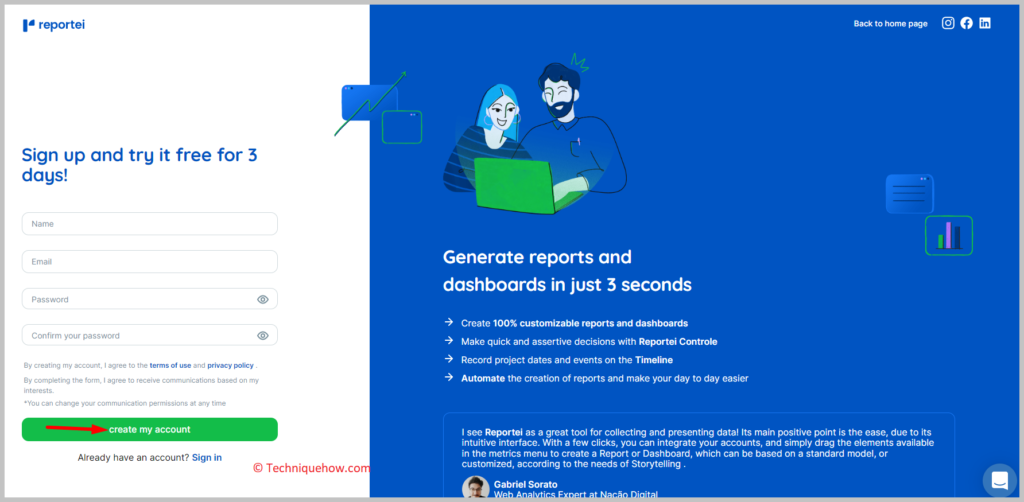The image size is (1024, 502).
Task: Click the 'Sign up and try it free' heading
Action: [x=140, y=165]
